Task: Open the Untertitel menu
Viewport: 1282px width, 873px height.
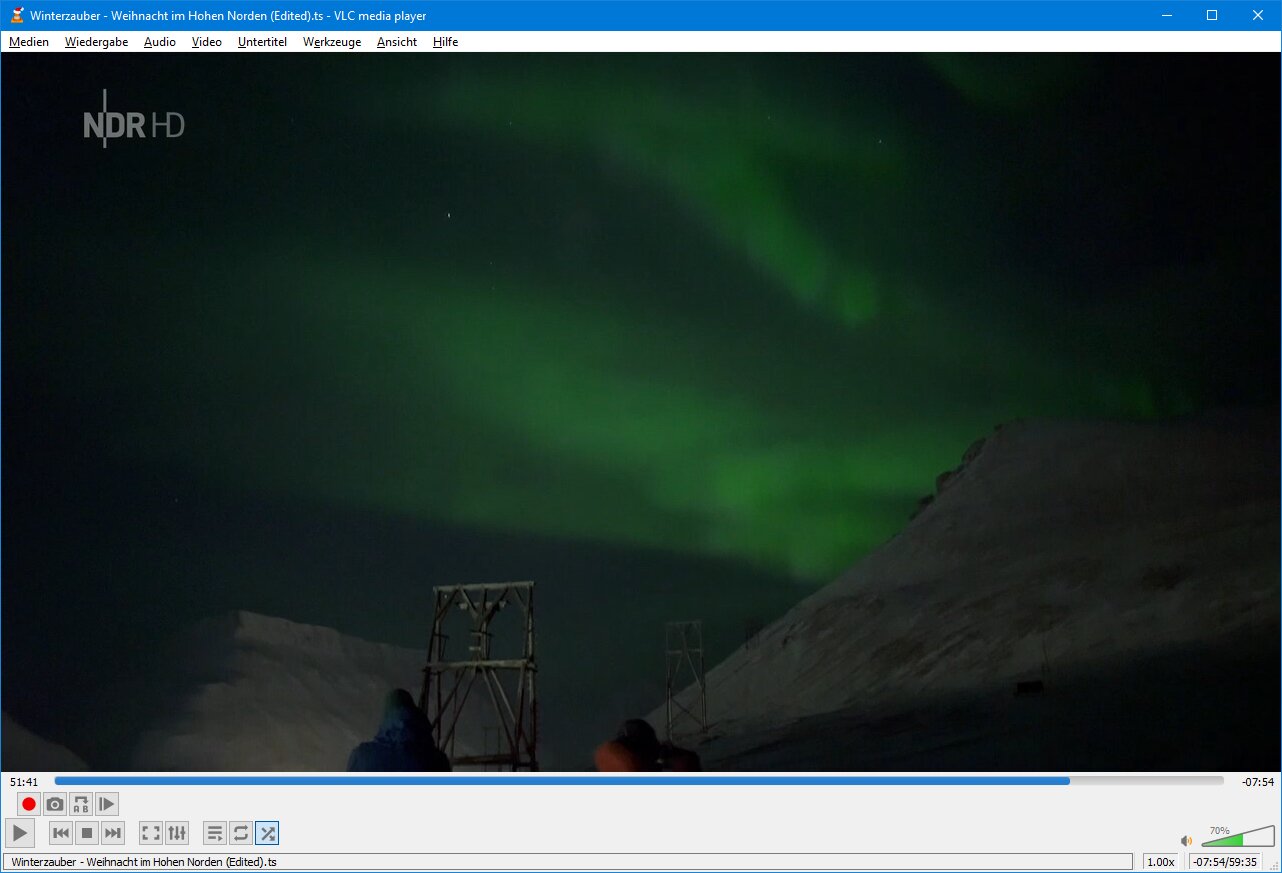Action: 262,42
